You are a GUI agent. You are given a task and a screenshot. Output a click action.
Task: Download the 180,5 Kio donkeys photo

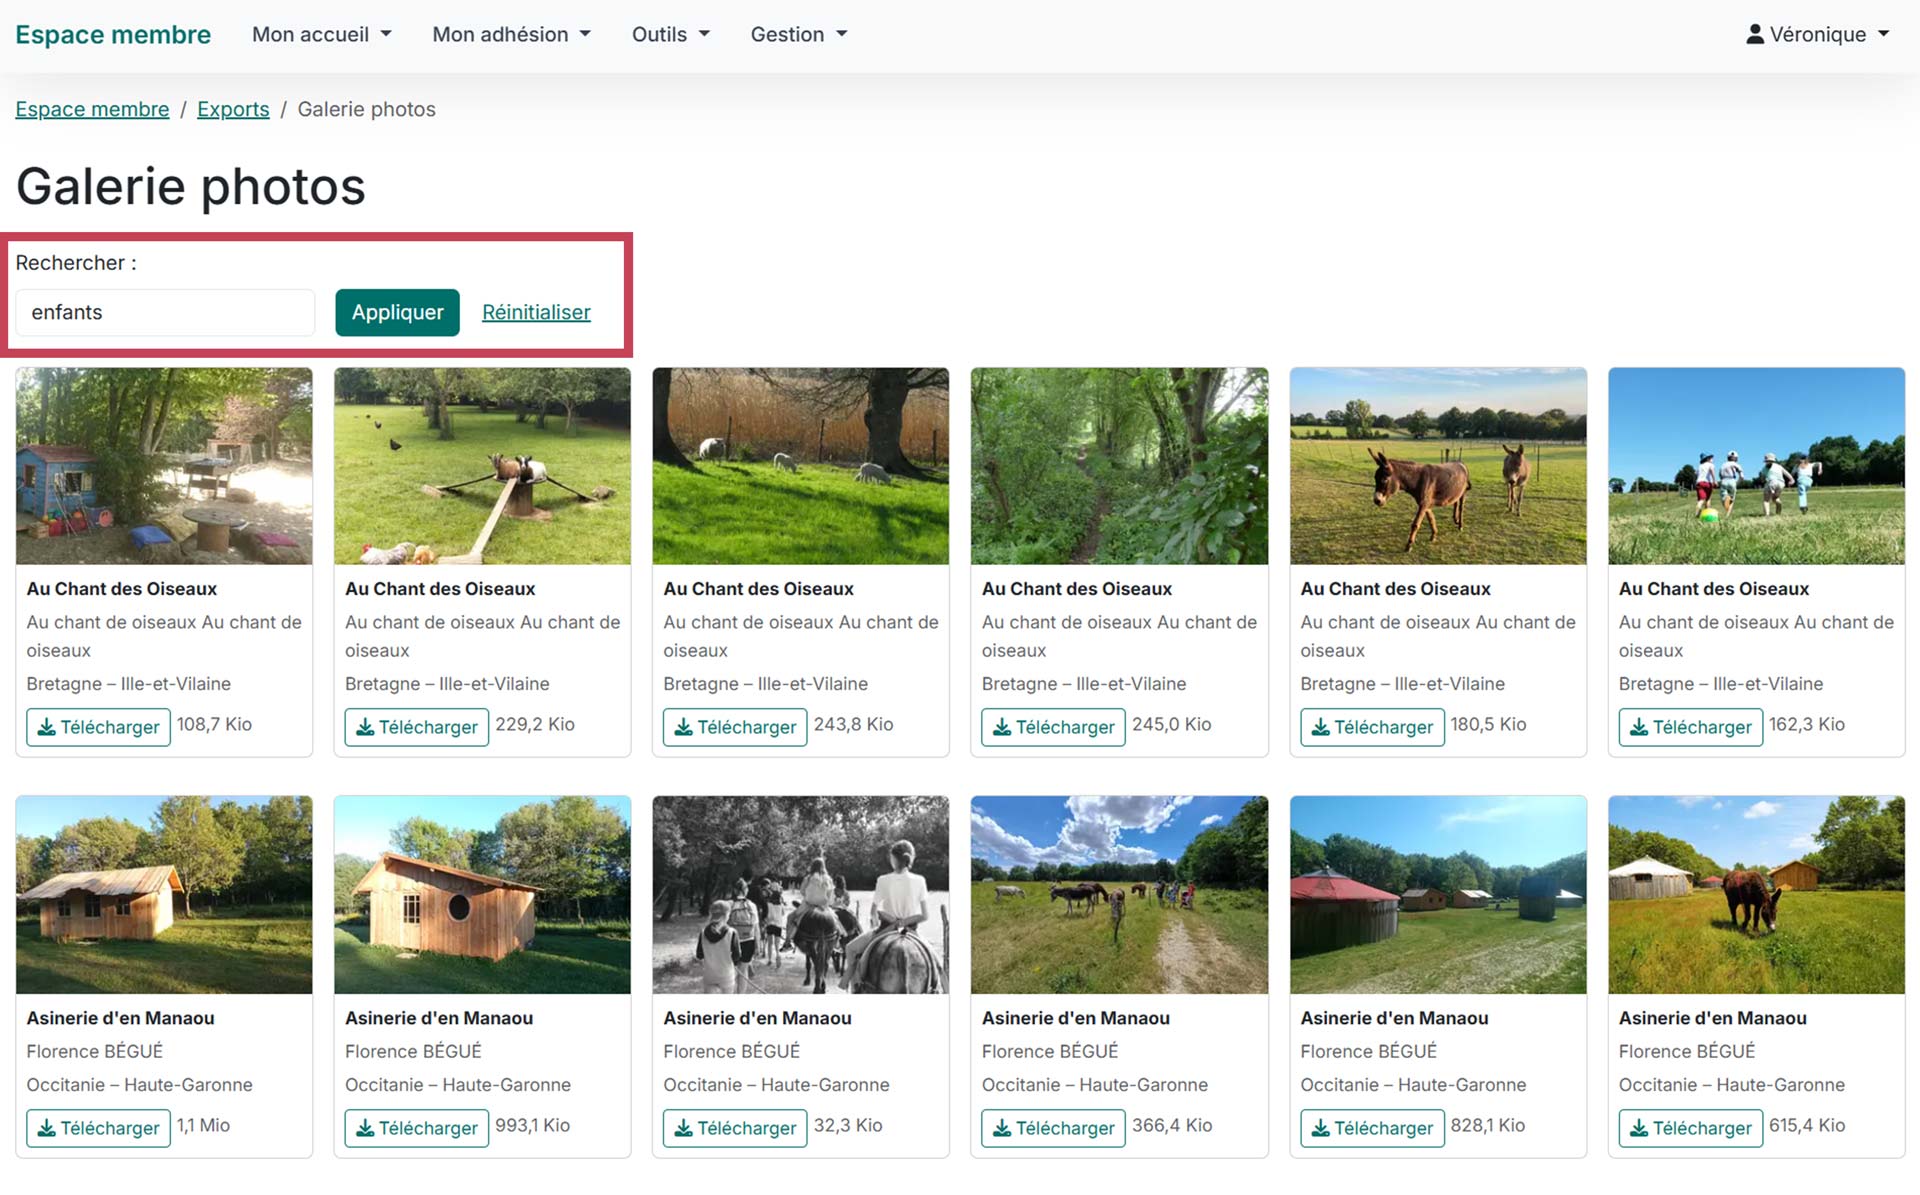tap(1371, 727)
